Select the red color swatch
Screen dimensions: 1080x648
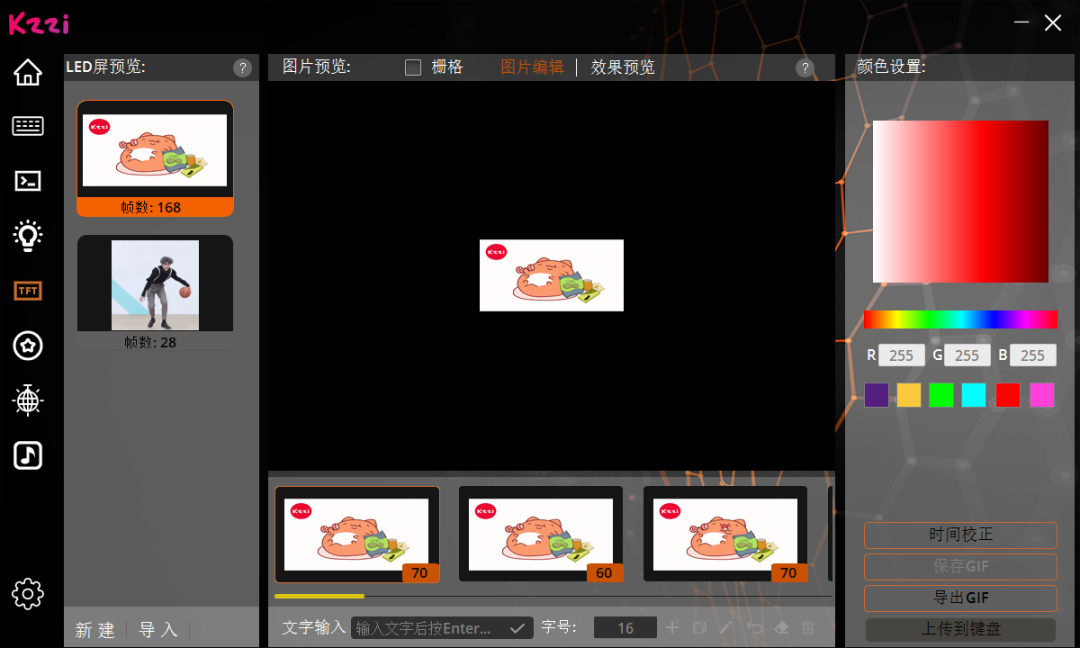coord(1007,395)
